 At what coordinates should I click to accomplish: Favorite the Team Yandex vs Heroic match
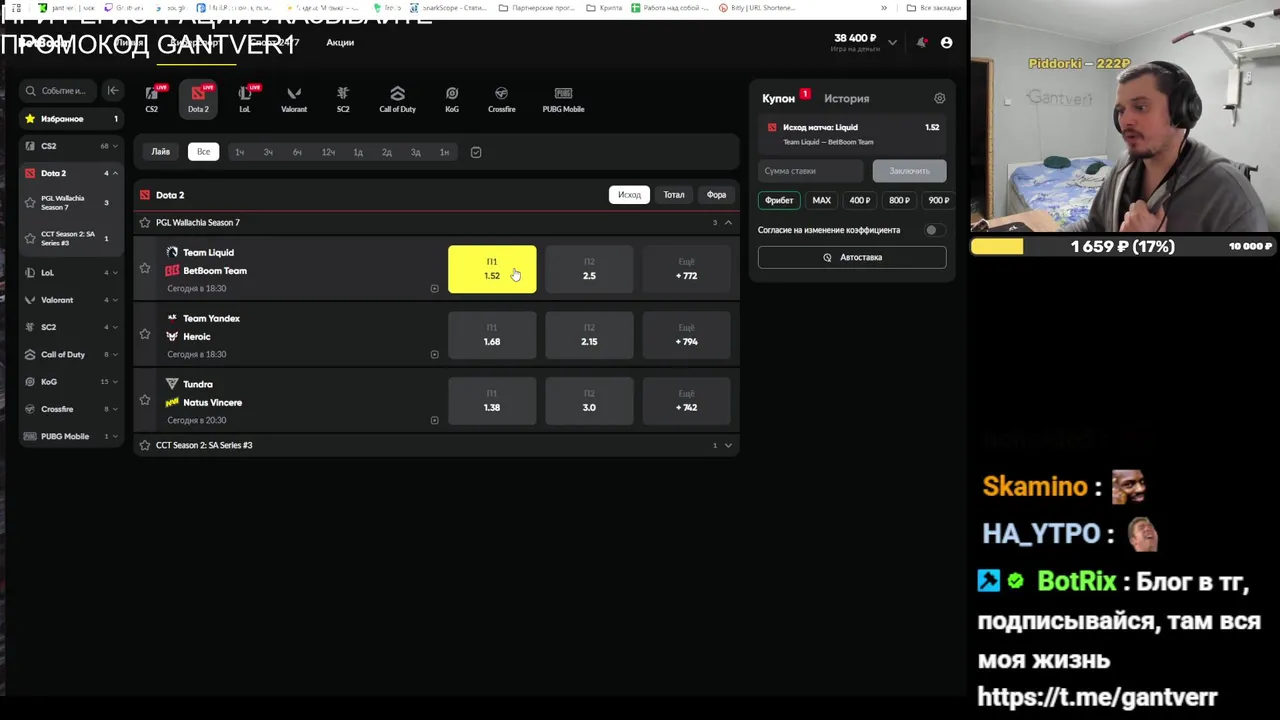click(x=145, y=334)
